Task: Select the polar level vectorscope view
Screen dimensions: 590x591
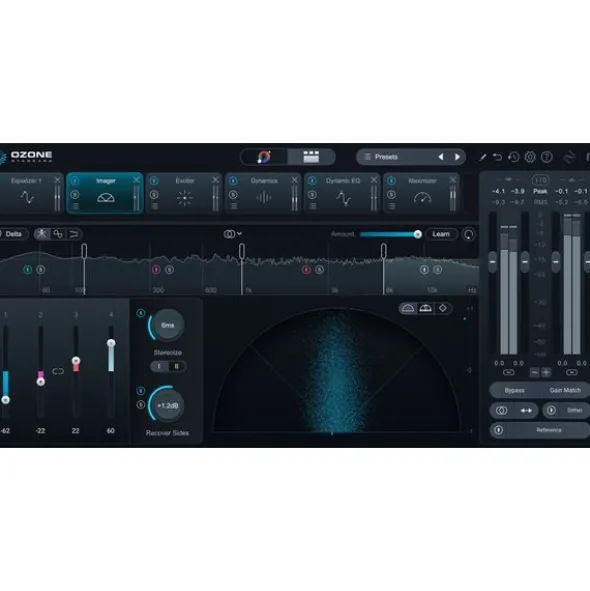Action: coord(425,308)
